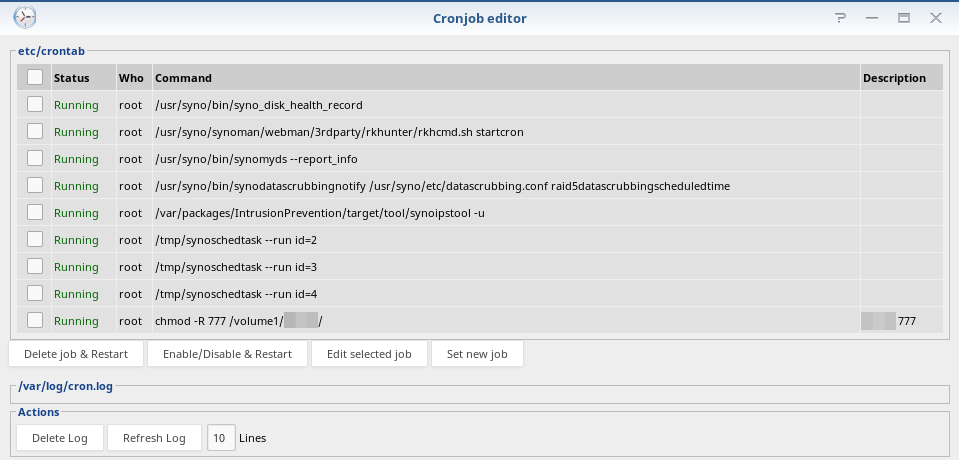Click the Cronjob editor clock icon
The height and width of the screenshot is (460, 959).
(x=25, y=17)
